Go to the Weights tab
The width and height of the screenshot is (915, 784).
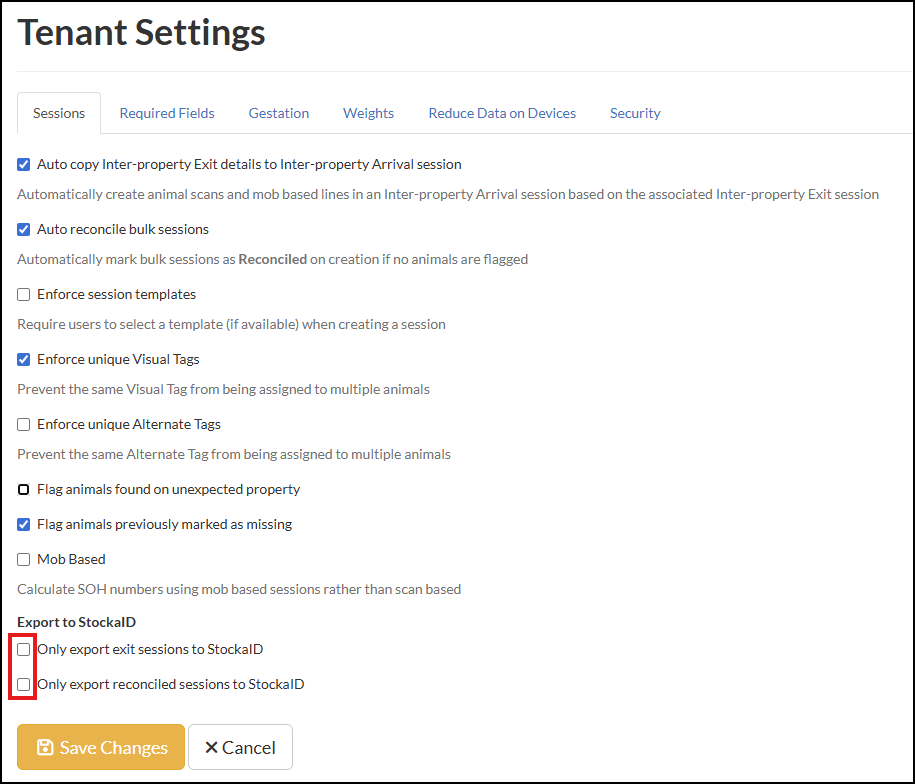368,113
